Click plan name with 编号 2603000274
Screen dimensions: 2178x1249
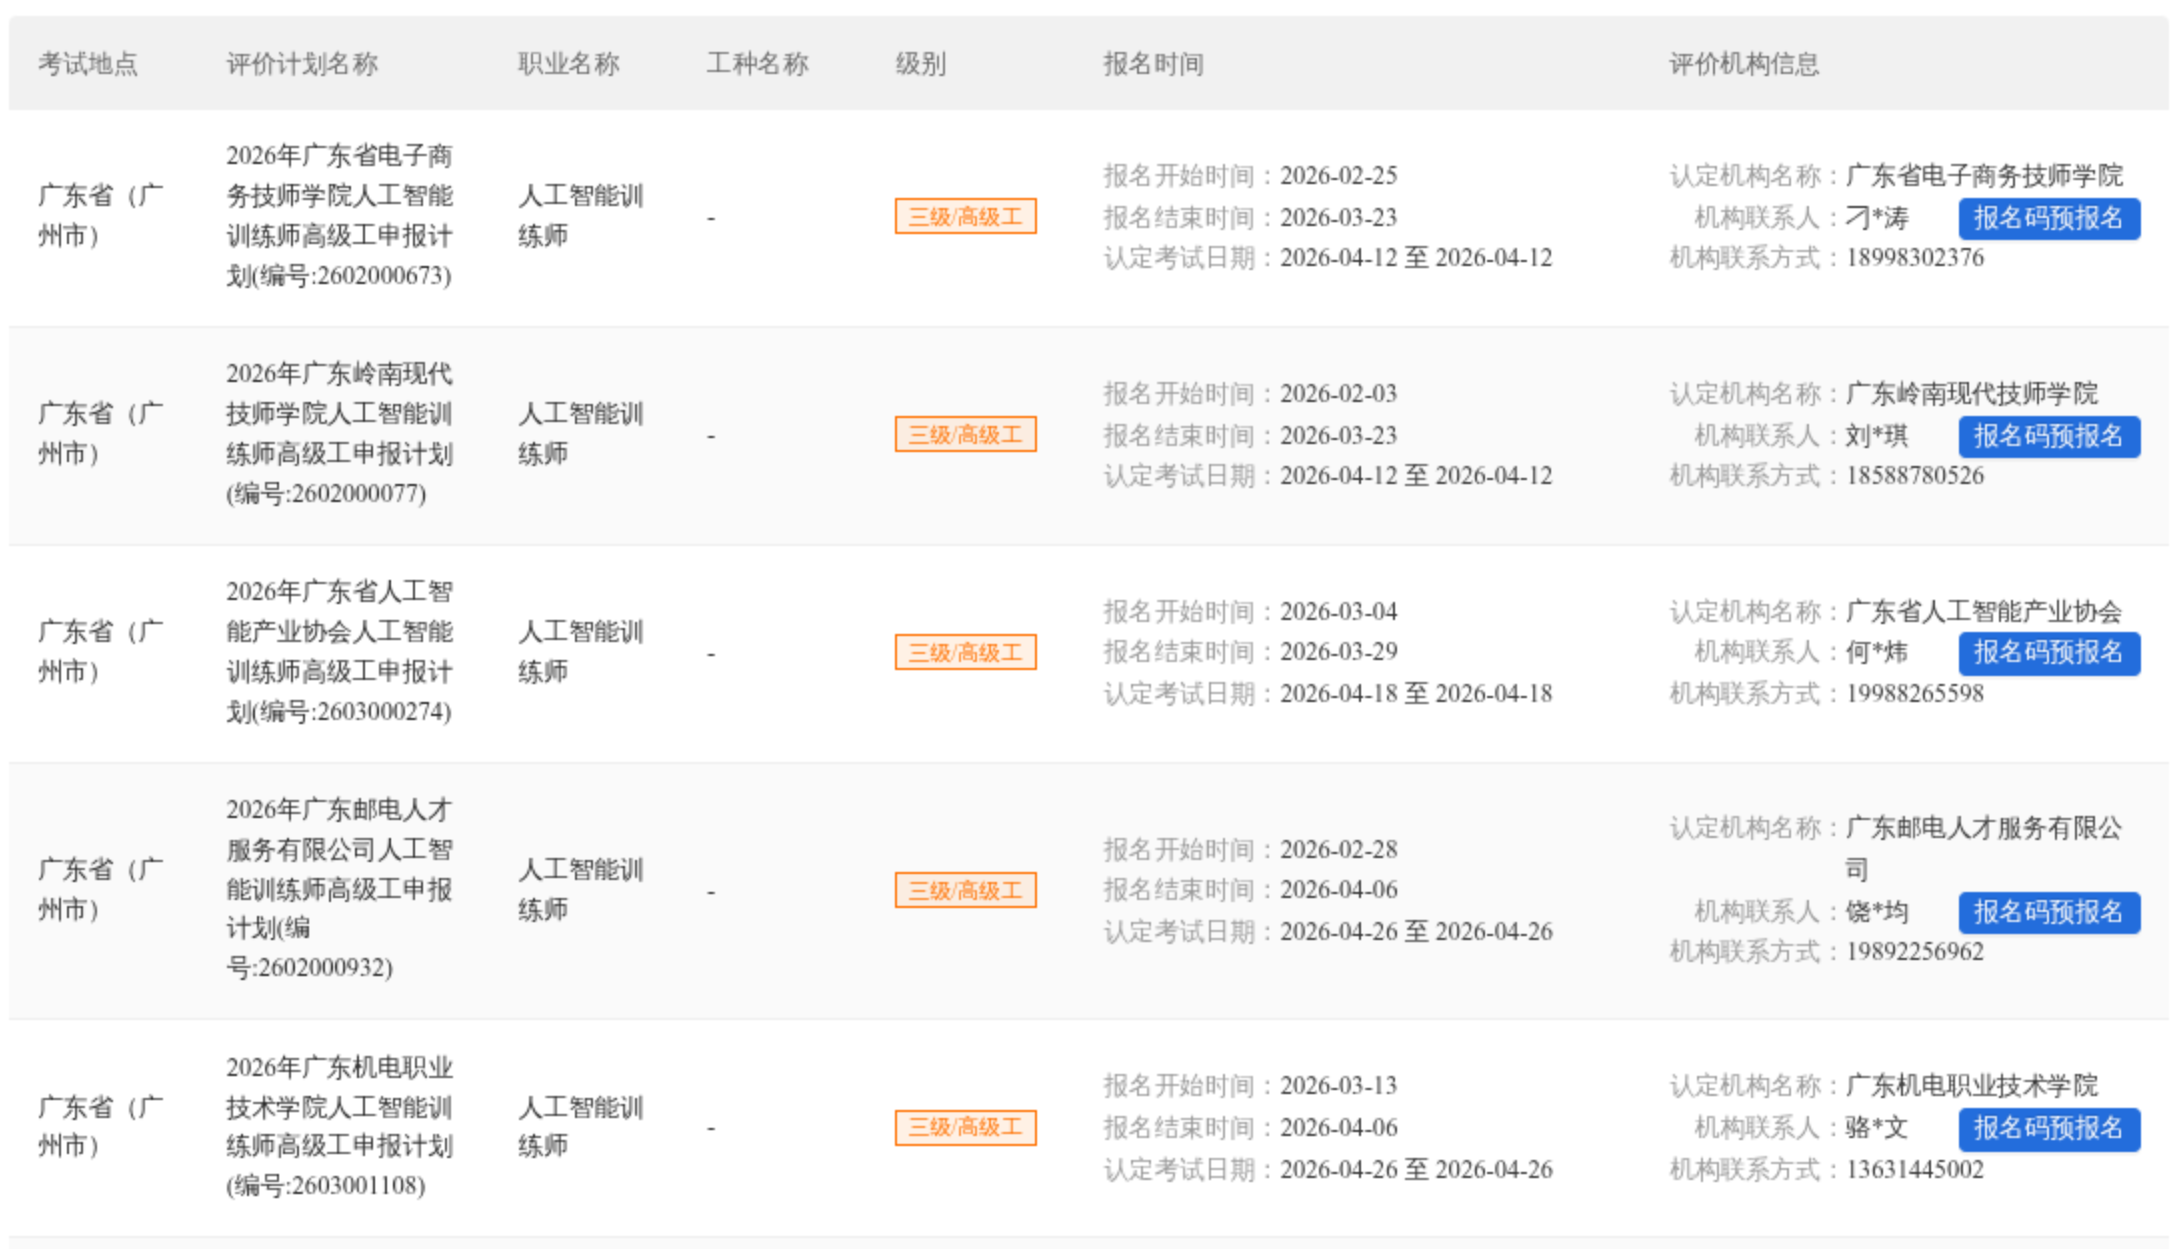tap(339, 651)
